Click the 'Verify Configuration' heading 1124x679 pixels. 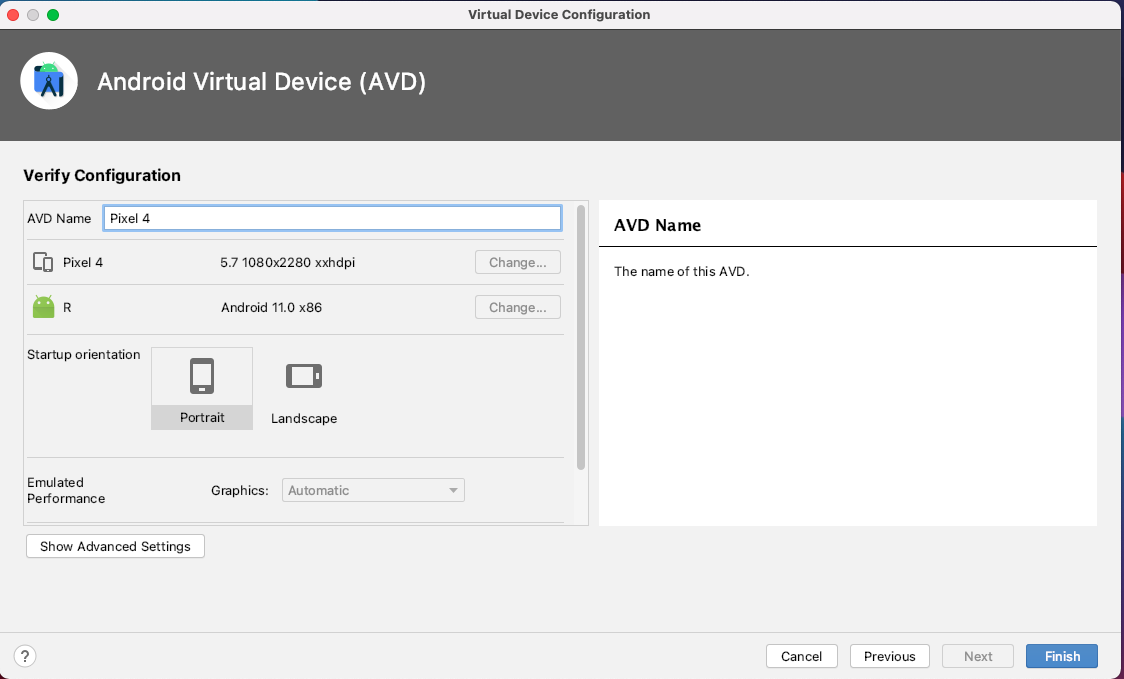[x=102, y=176]
